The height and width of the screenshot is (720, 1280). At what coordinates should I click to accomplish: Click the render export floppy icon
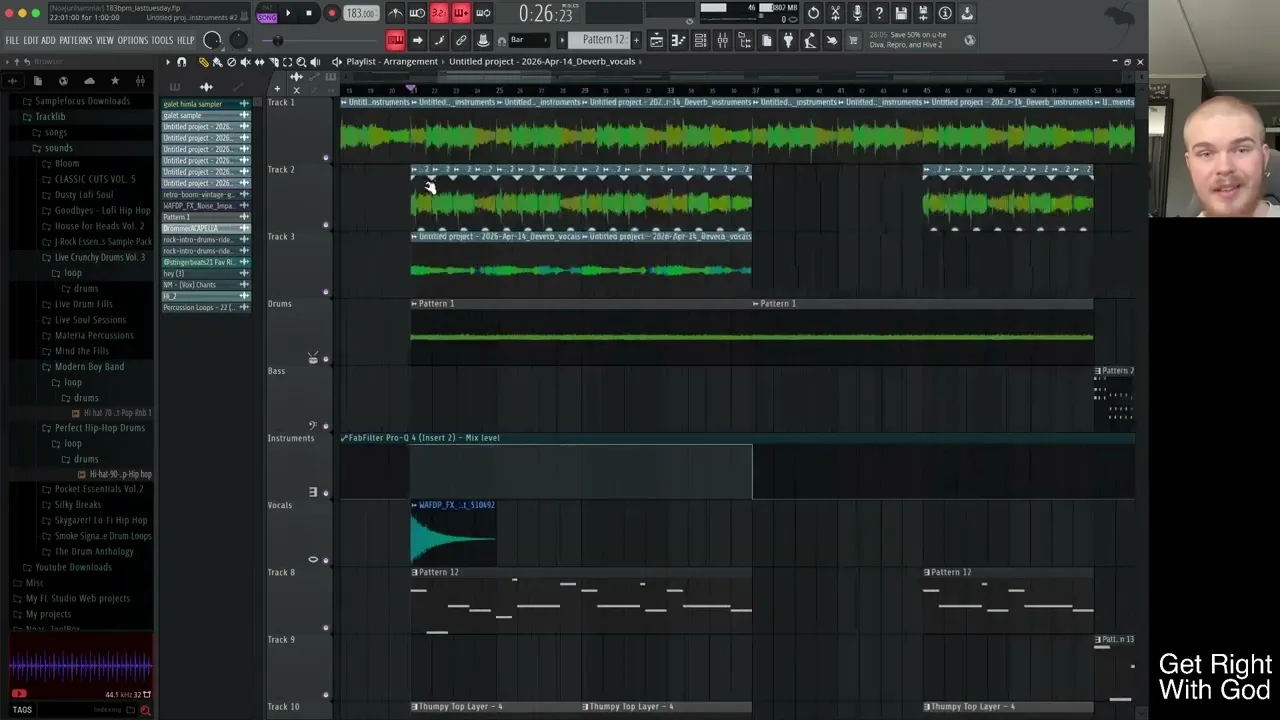[923, 13]
